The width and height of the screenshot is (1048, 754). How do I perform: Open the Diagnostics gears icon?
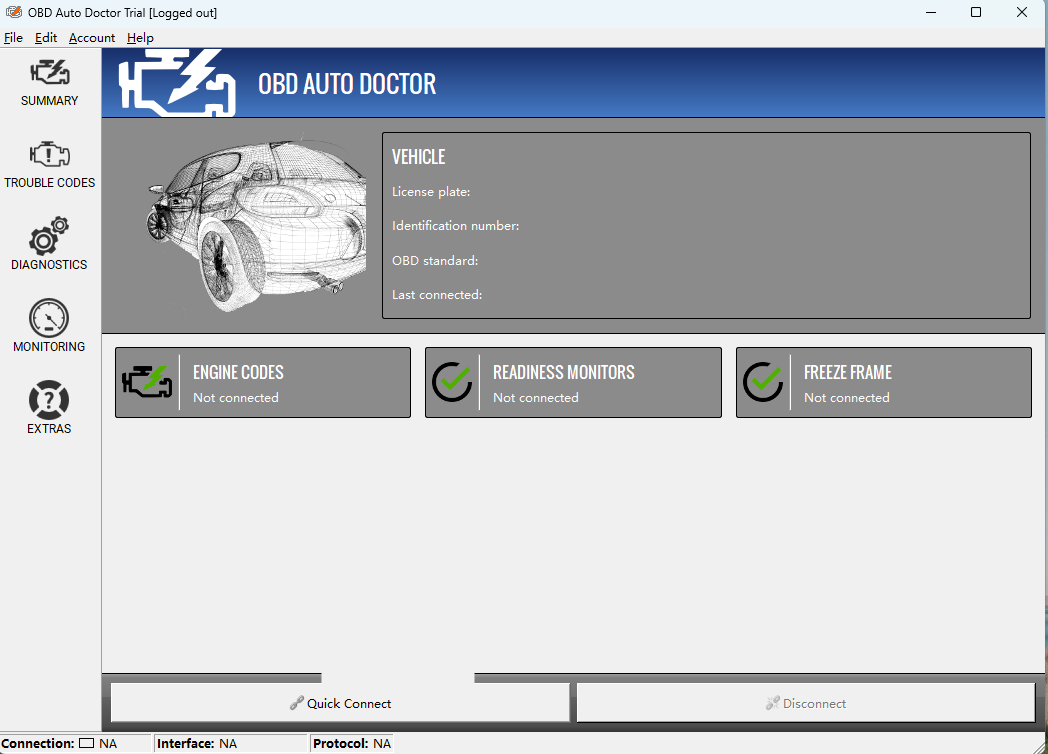click(49, 237)
